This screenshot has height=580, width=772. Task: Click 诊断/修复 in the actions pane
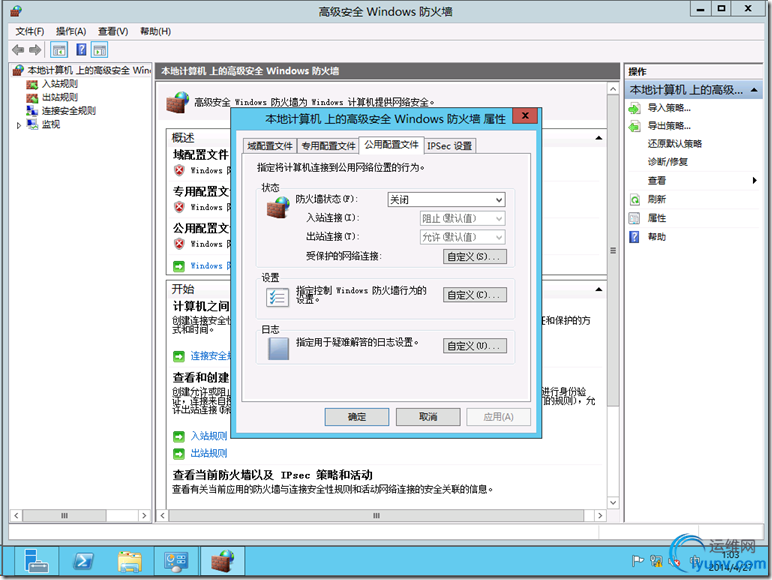668,161
